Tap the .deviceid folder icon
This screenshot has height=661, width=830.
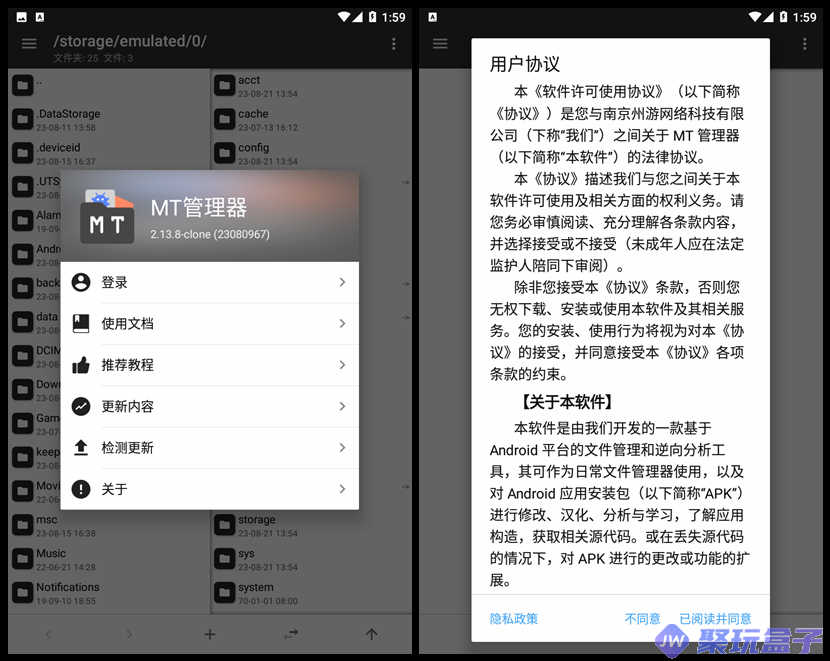click(x=22, y=153)
